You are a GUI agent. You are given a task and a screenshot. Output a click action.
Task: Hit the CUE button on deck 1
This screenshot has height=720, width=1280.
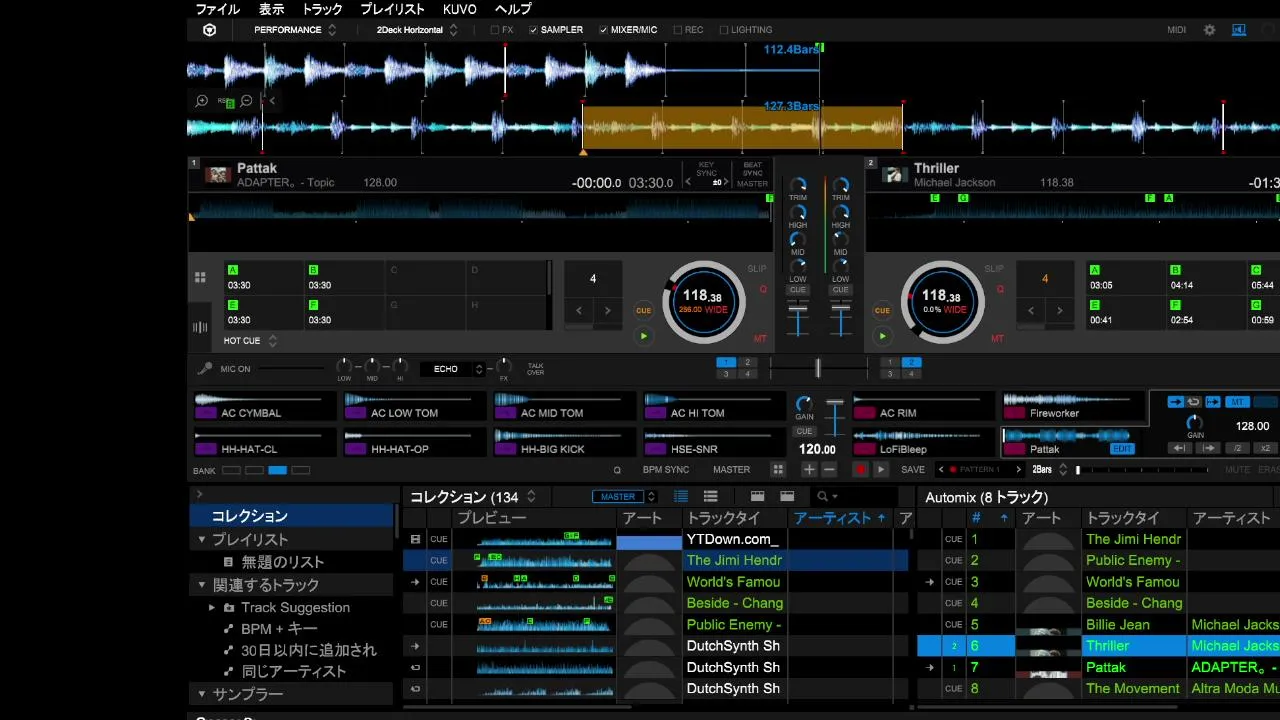[x=644, y=311]
